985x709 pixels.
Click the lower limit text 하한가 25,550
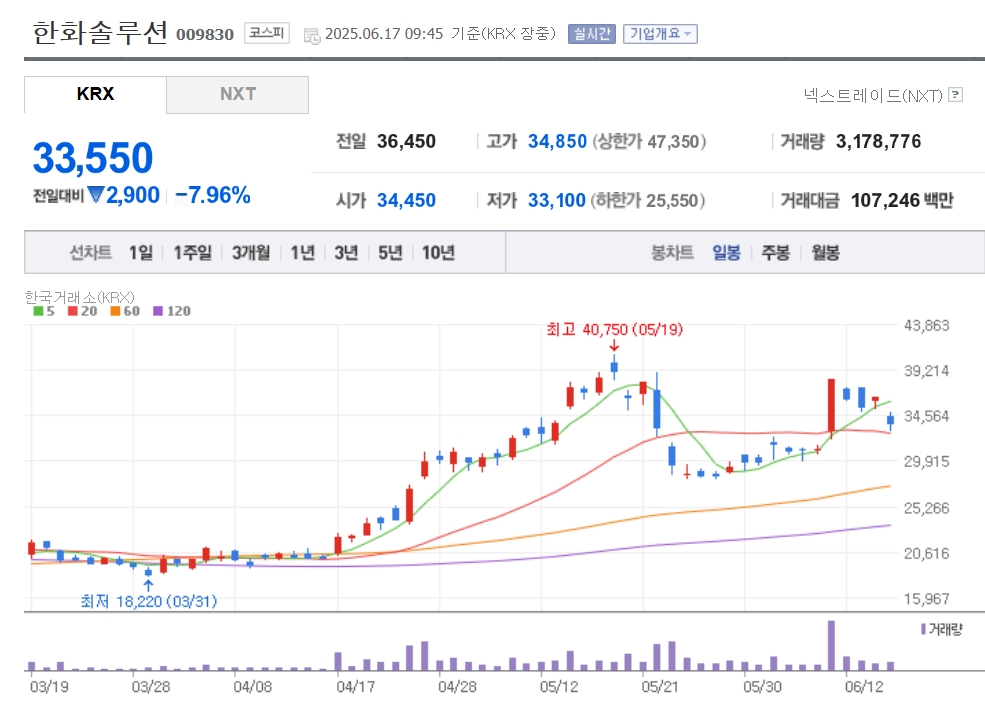coord(648,200)
